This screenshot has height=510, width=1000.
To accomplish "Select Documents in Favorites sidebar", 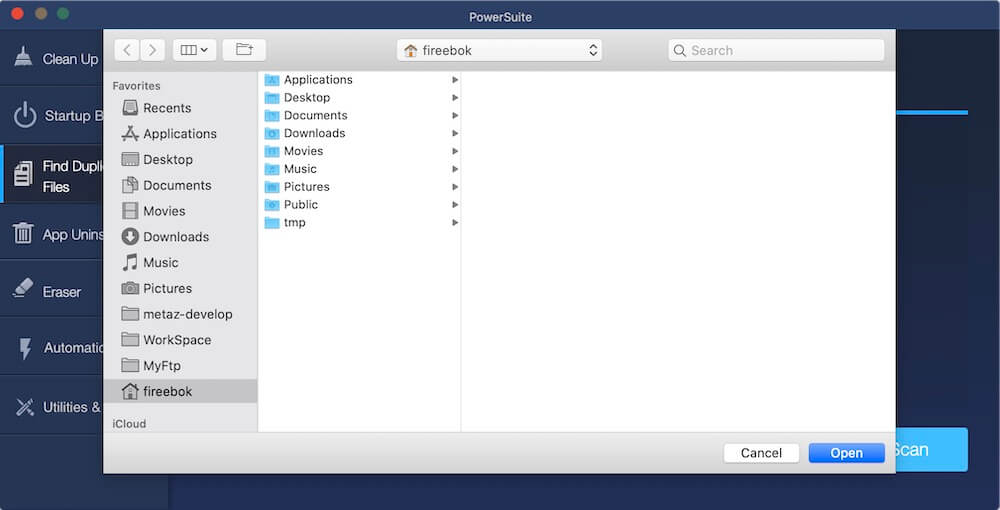I will [180, 186].
